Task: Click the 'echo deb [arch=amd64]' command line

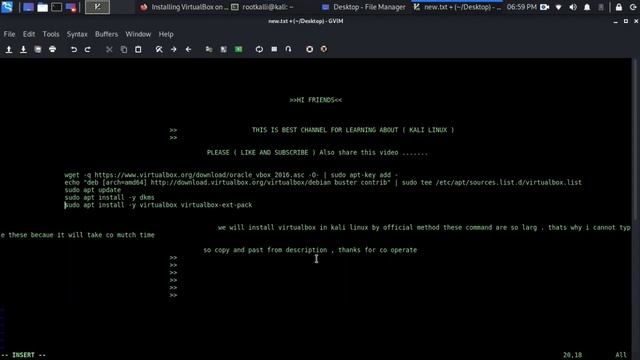Action: [323, 182]
